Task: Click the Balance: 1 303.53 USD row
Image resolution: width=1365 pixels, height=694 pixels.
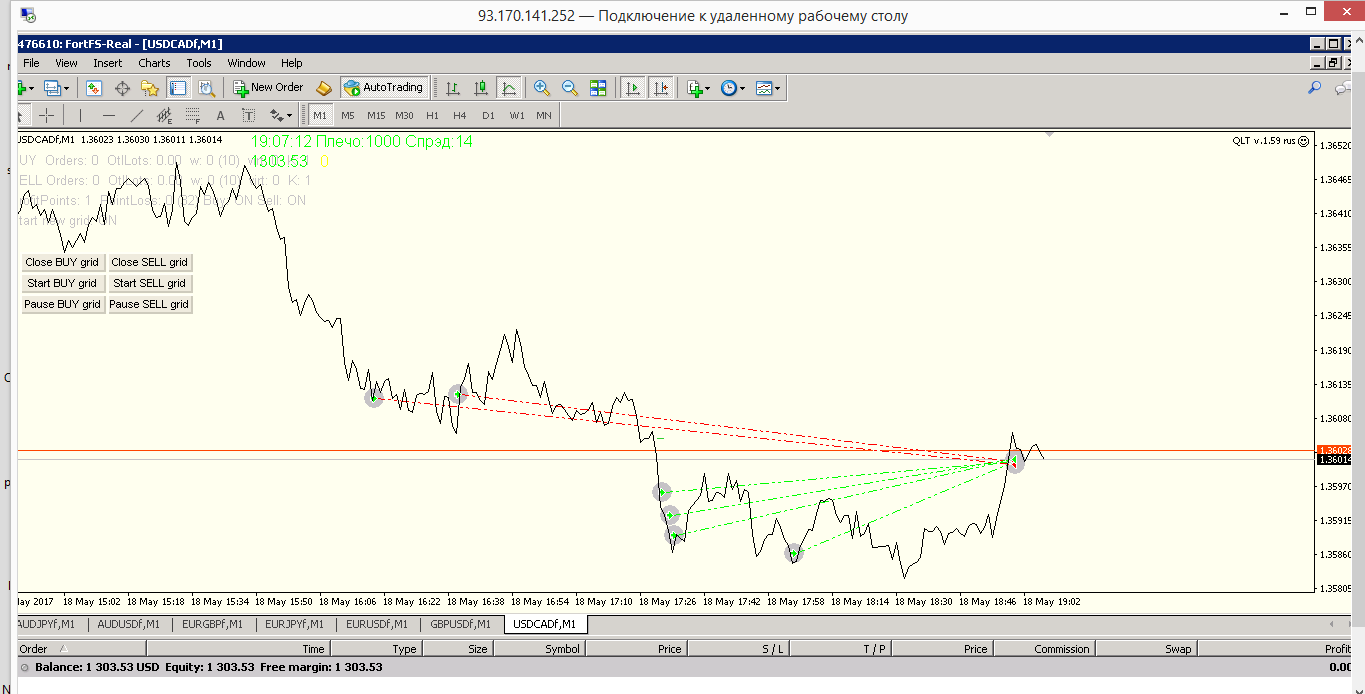Action: point(686,667)
